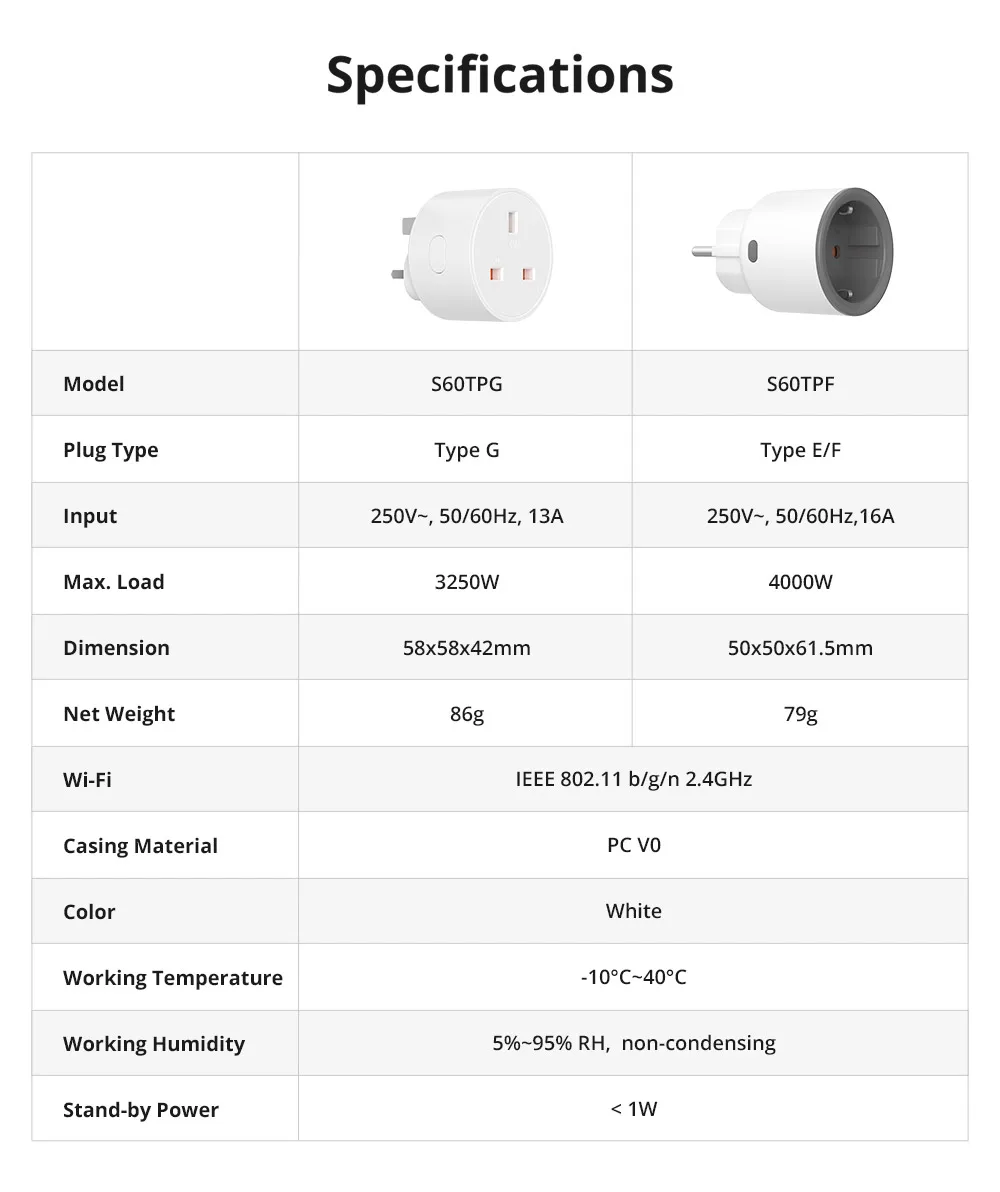
Task: Select the 50x50x61.5mm dimension value
Action: (800, 648)
